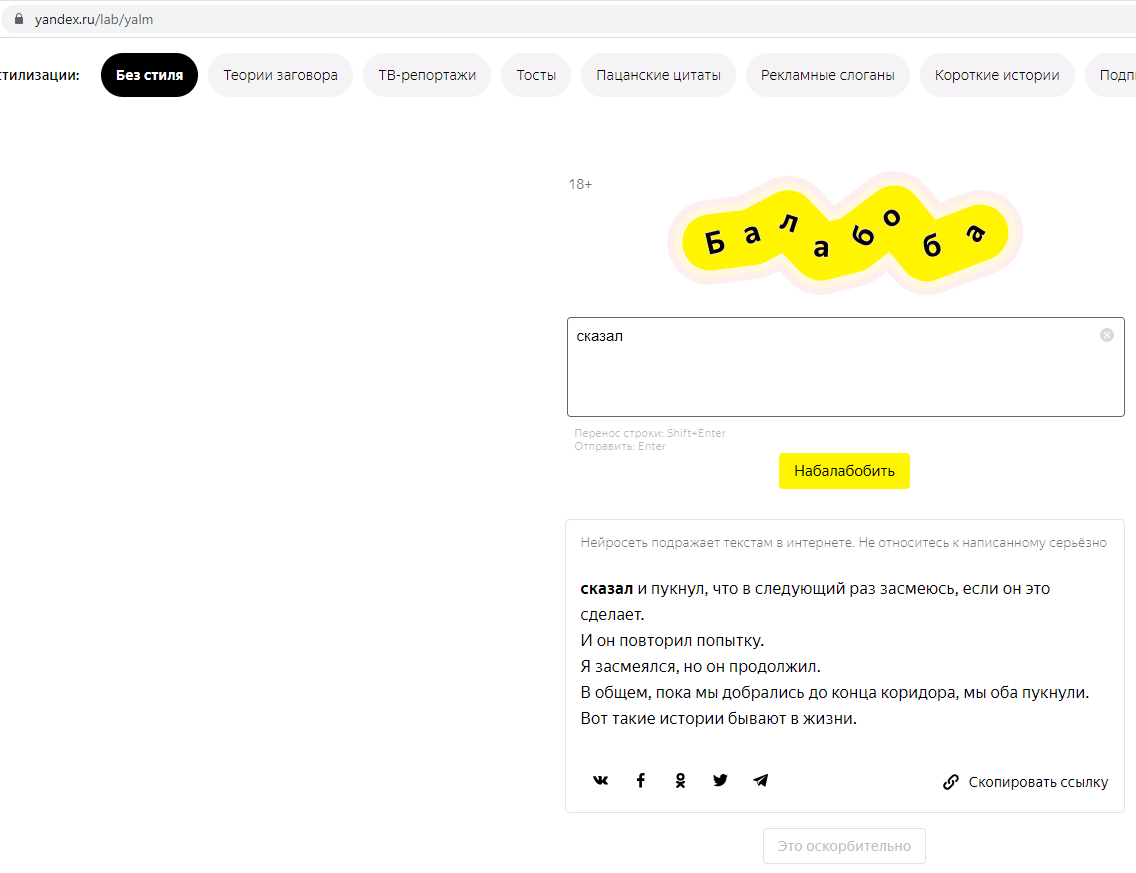Click the yandex.ru/lab/yalm address bar URL
The height and width of the screenshot is (873, 1136).
tap(94, 19)
